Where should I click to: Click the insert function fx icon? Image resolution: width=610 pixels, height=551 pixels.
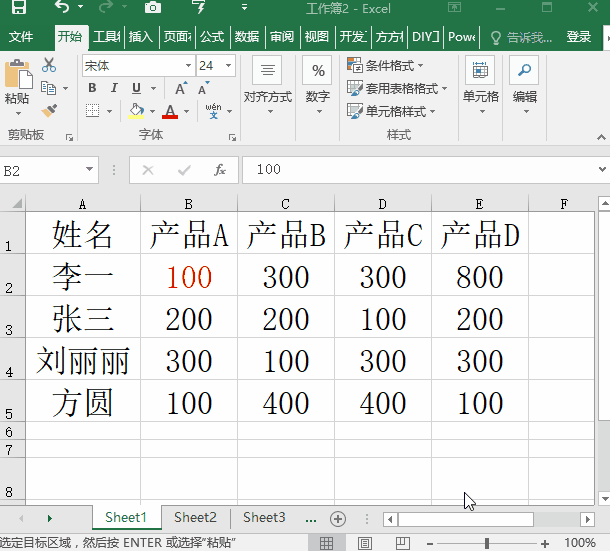[220, 170]
